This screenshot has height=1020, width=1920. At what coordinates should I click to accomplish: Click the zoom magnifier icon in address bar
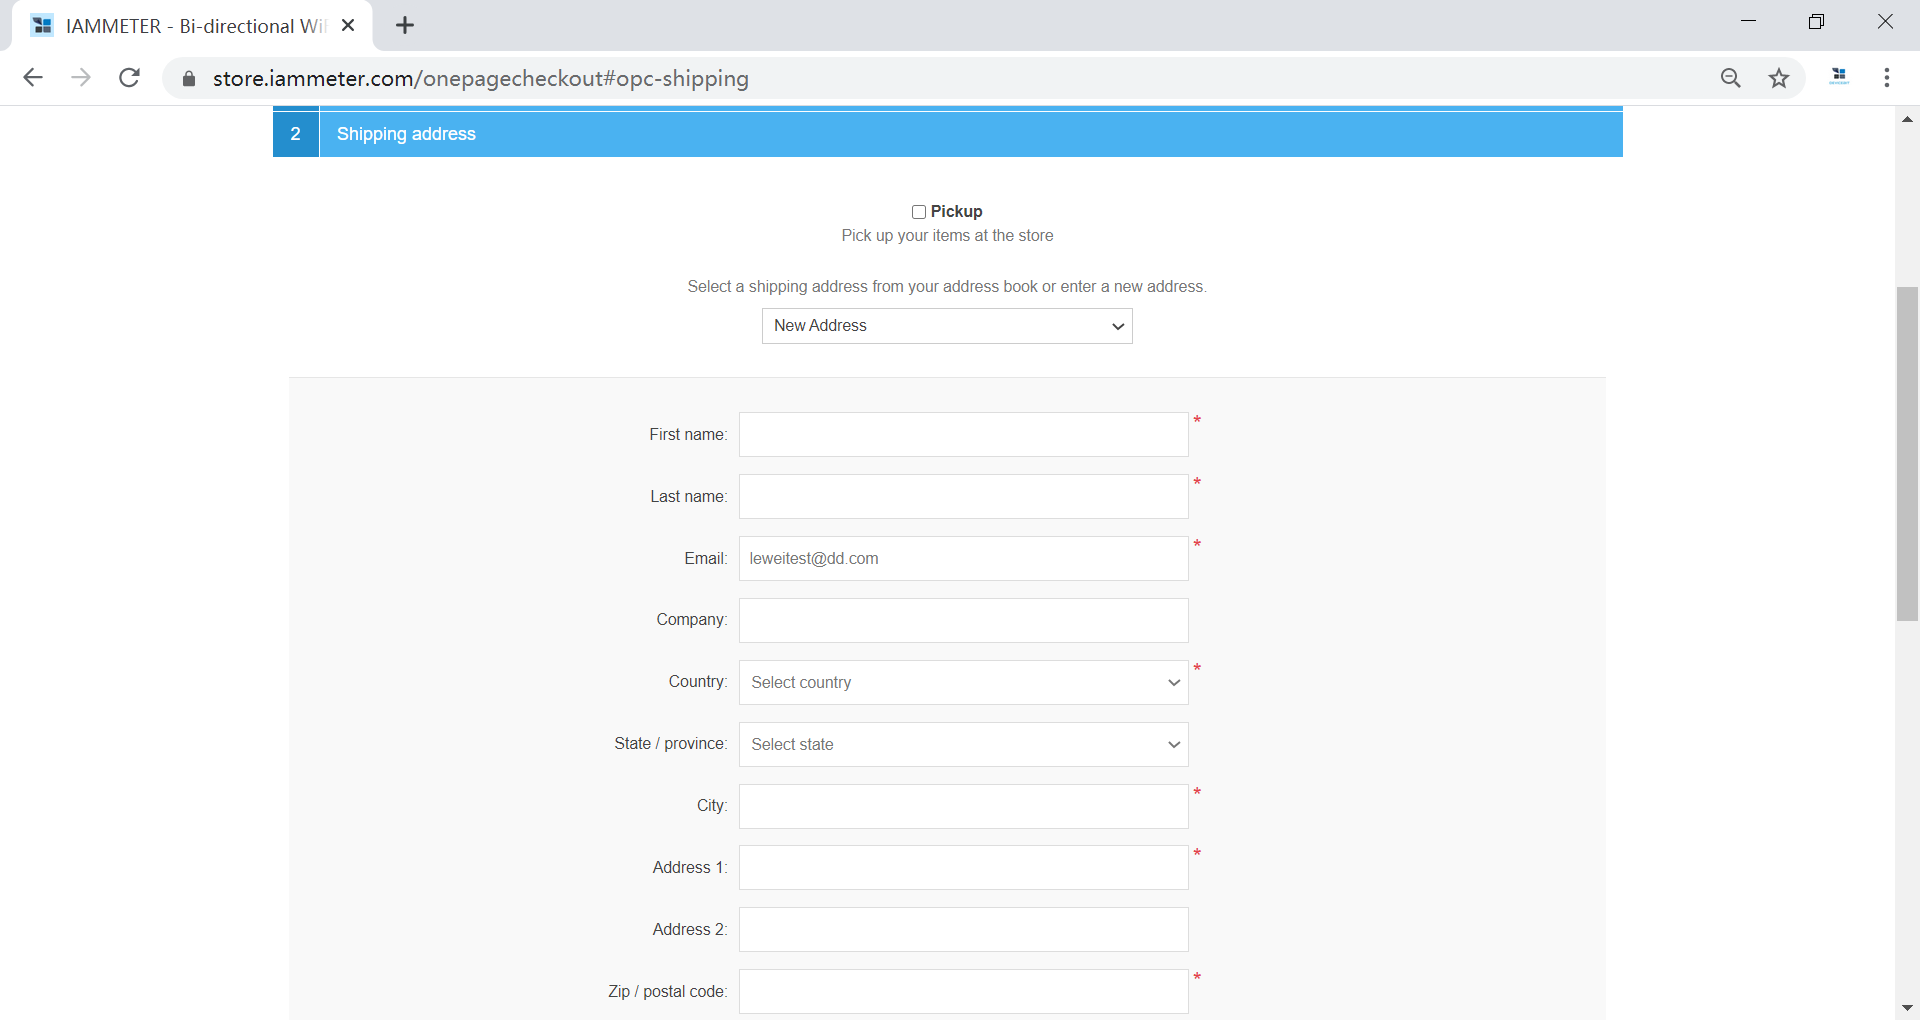(1730, 78)
